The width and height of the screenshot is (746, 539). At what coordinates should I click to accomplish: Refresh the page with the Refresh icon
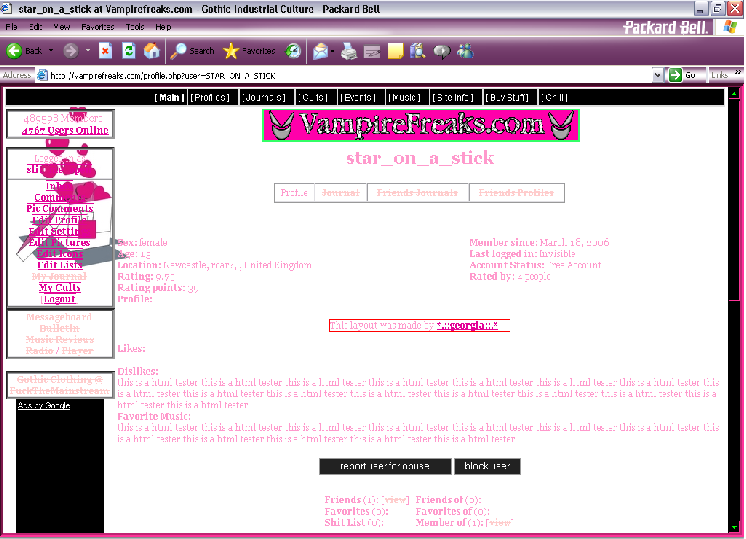tap(128, 50)
